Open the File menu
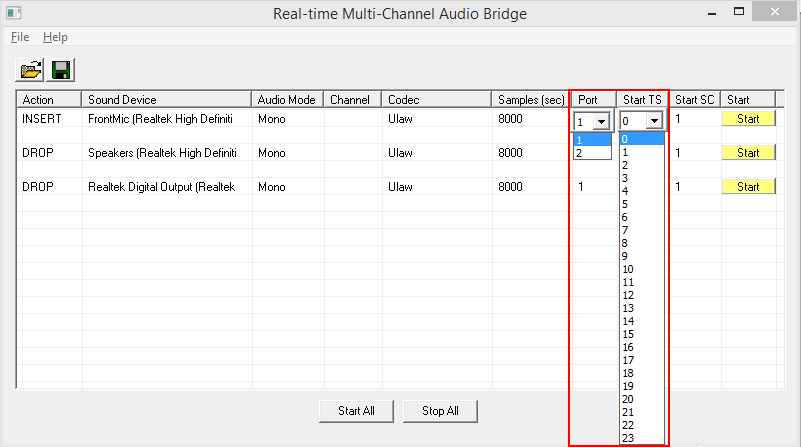This screenshot has height=447, width=801. (20, 37)
